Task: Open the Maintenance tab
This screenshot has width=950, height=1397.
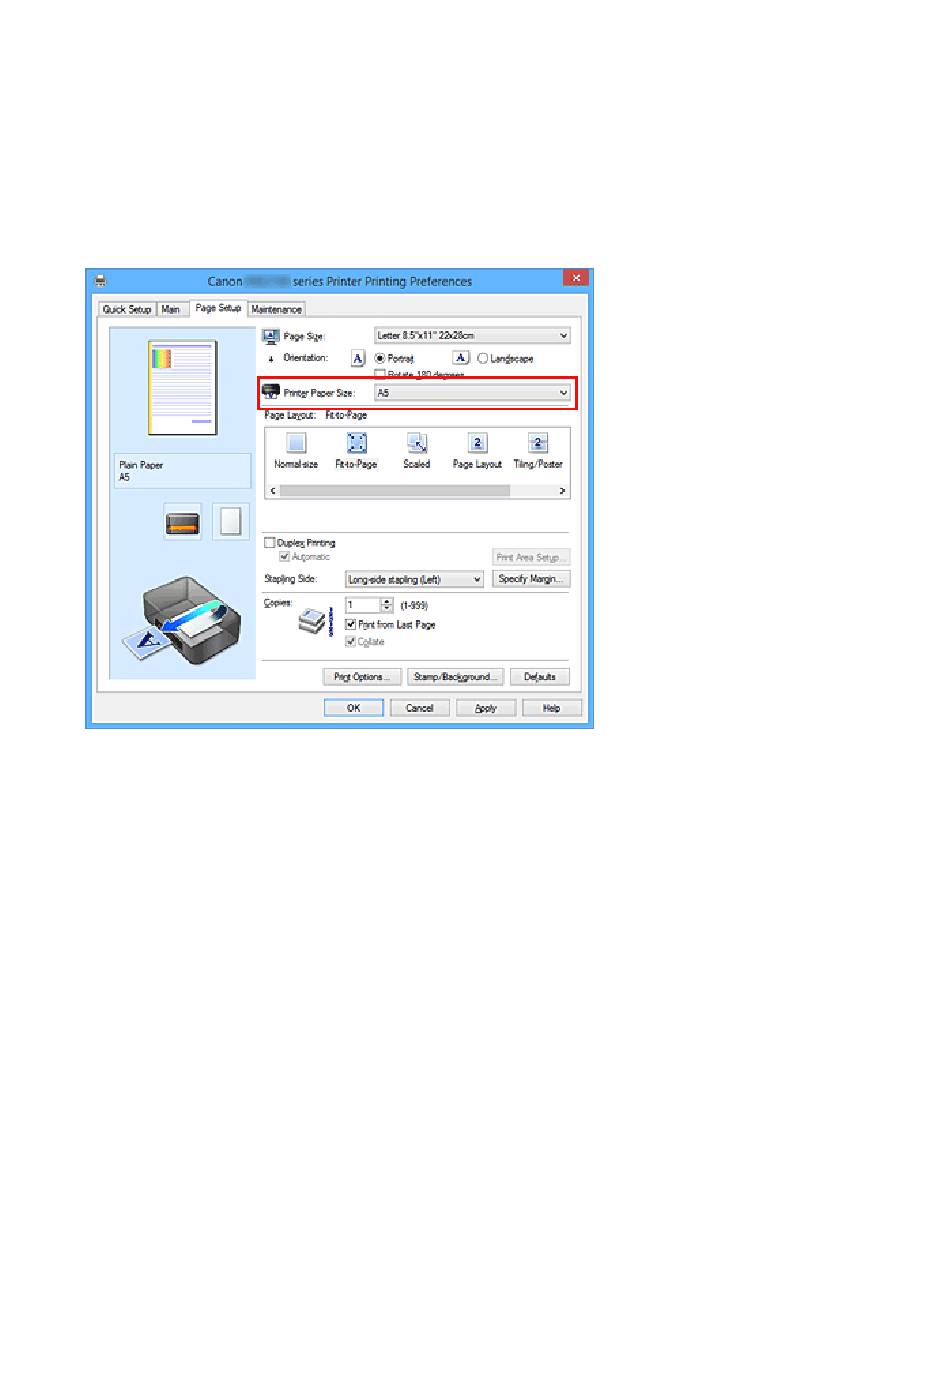Action: [277, 310]
